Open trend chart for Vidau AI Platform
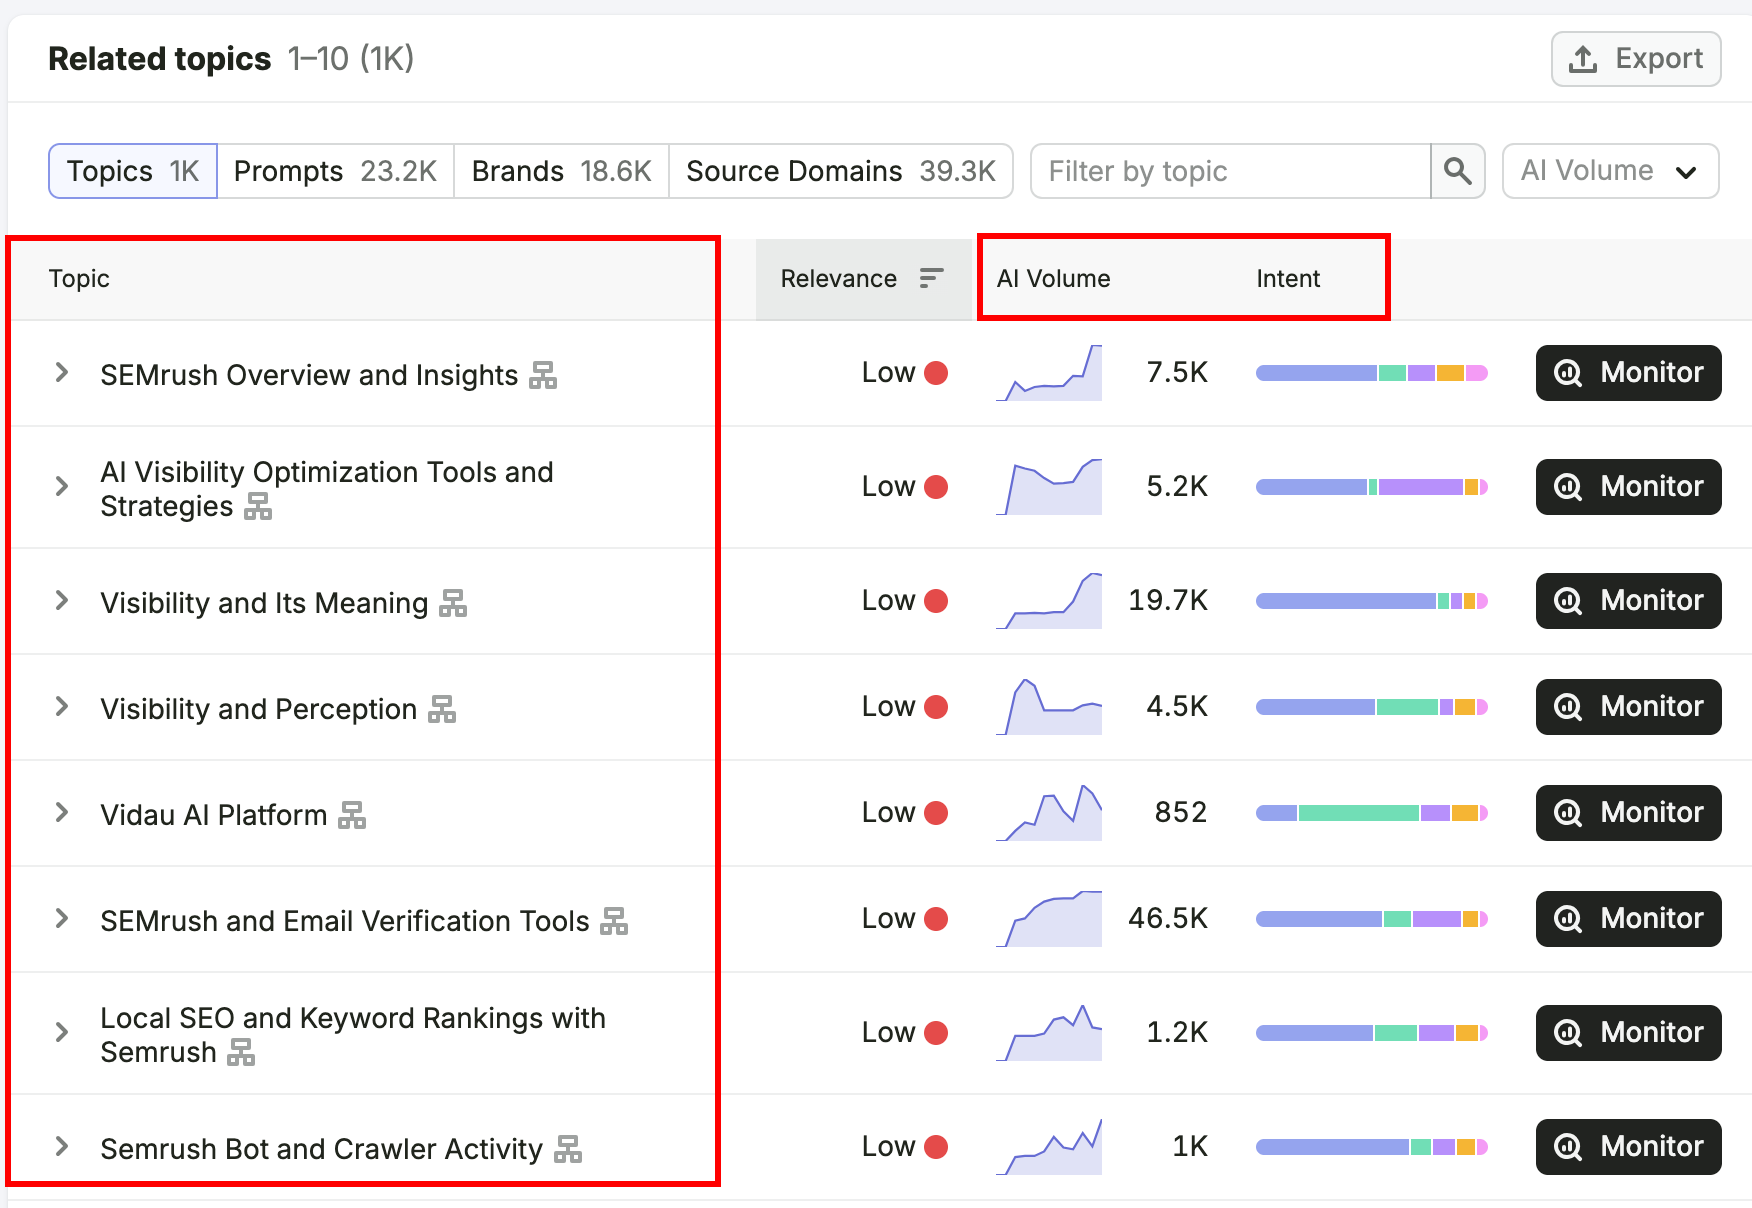 click(1049, 813)
